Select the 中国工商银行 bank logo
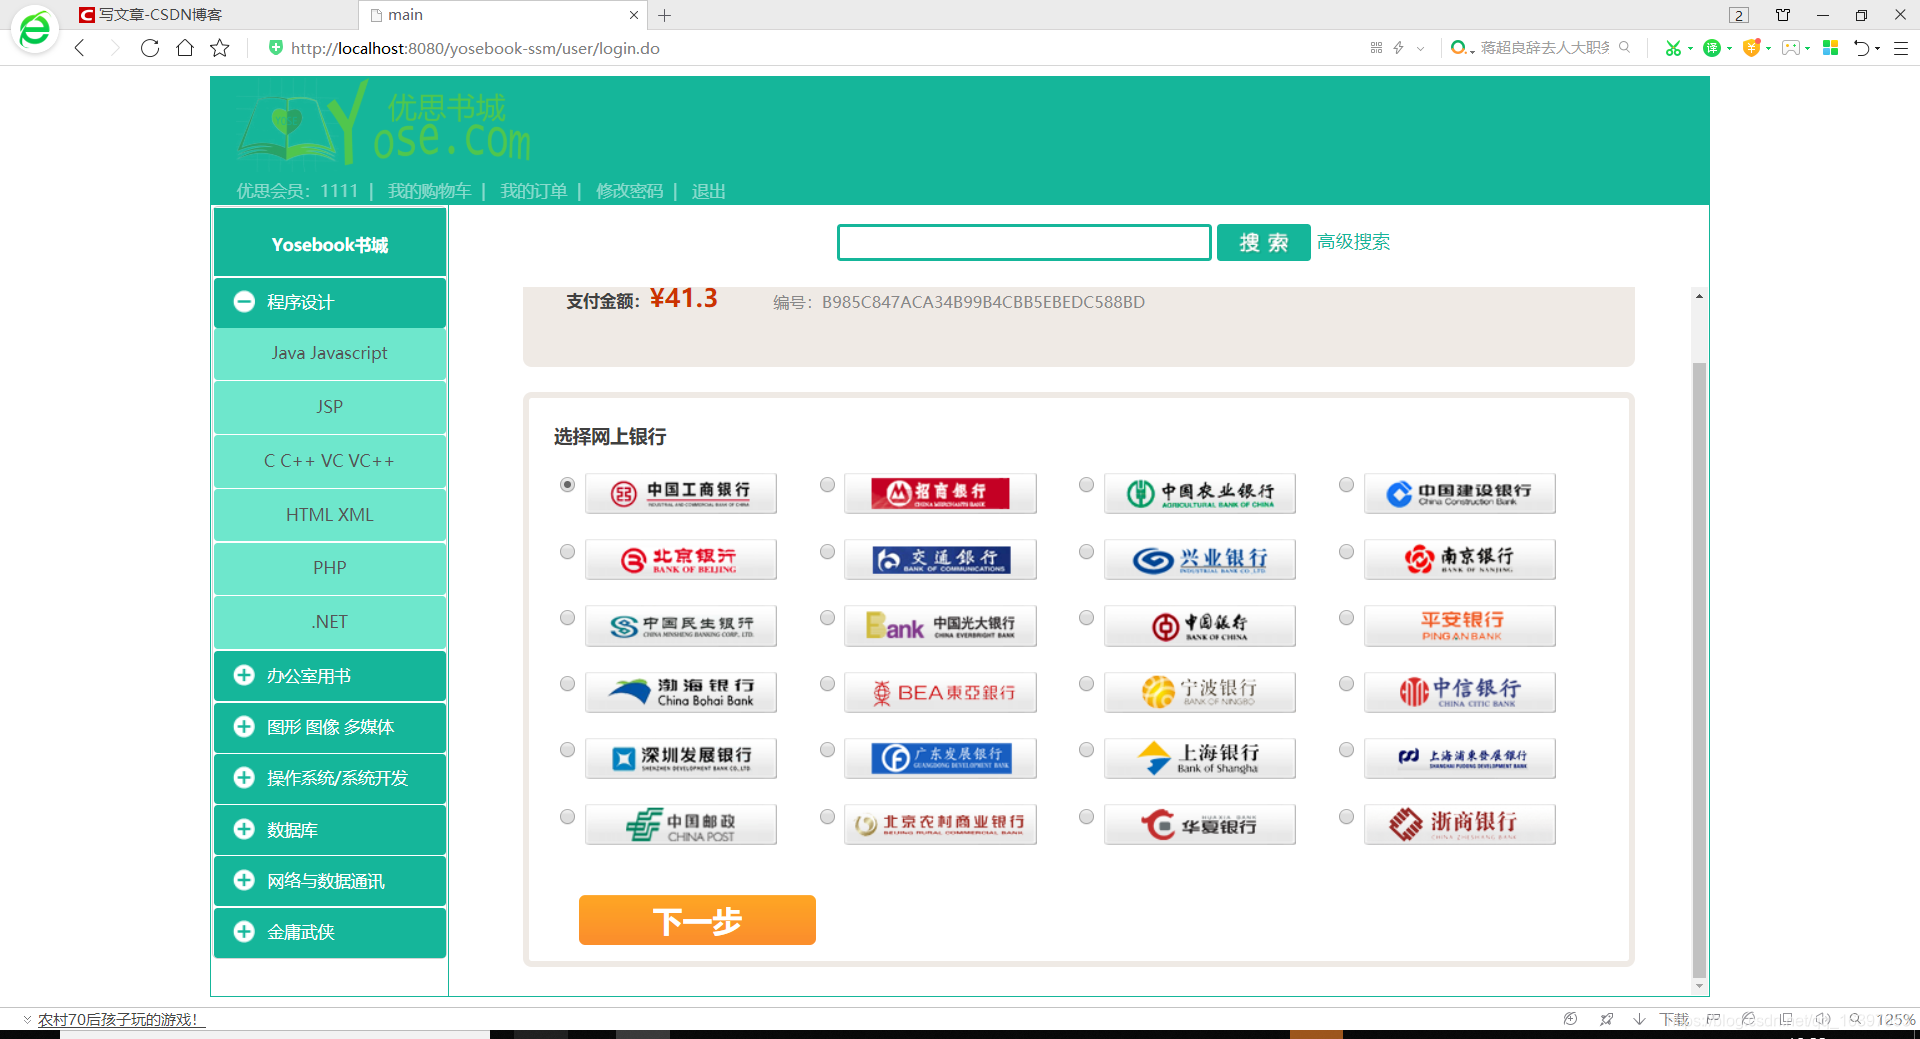 pyautogui.click(x=681, y=492)
